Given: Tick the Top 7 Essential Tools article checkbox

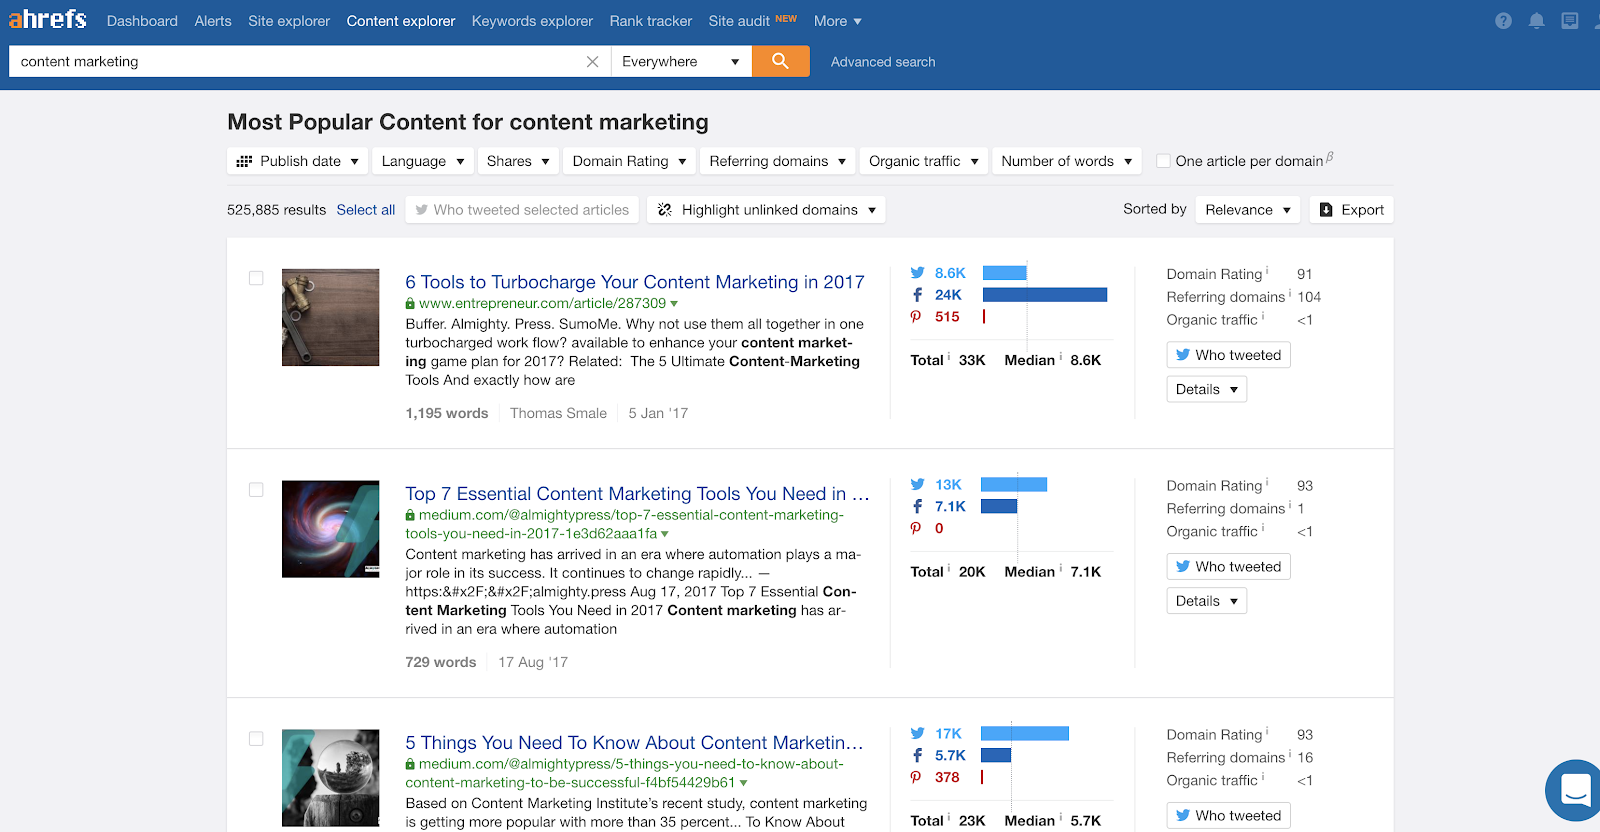Looking at the screenshot, I should point(256,490).
